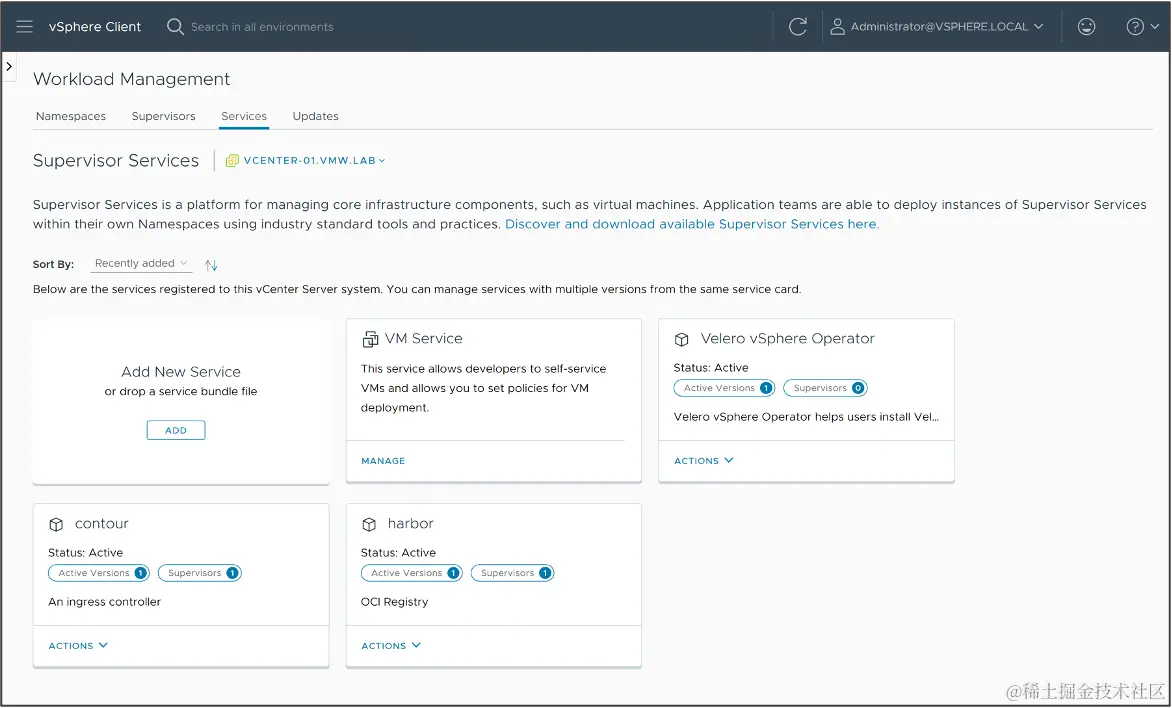Click the harbor card title
This screenshot has width=1172, height=708.
(410, 524)
